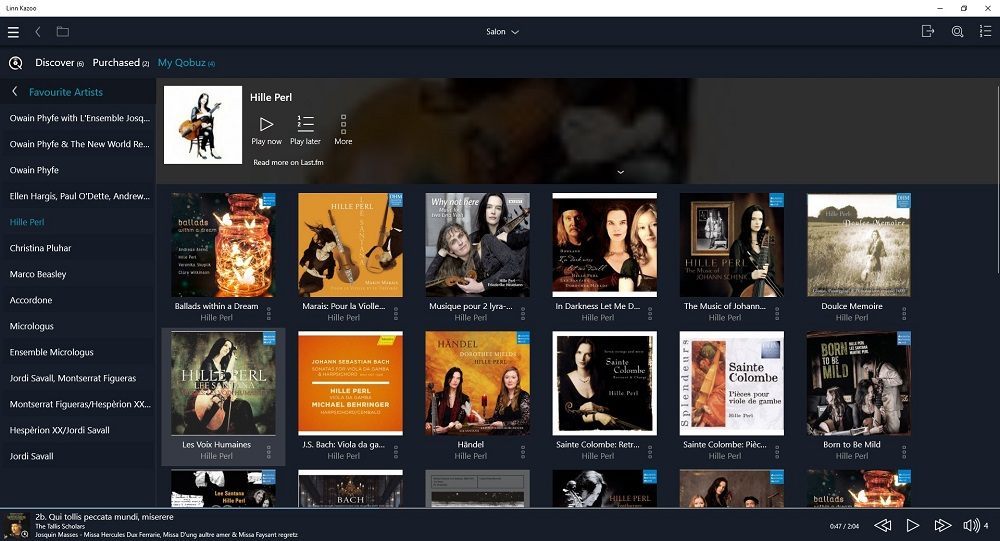The image size is (1000, 541).
Task: Select Owain Phyfe & The New World Re...
Action: pyautogui.click(x=78, y=144)
